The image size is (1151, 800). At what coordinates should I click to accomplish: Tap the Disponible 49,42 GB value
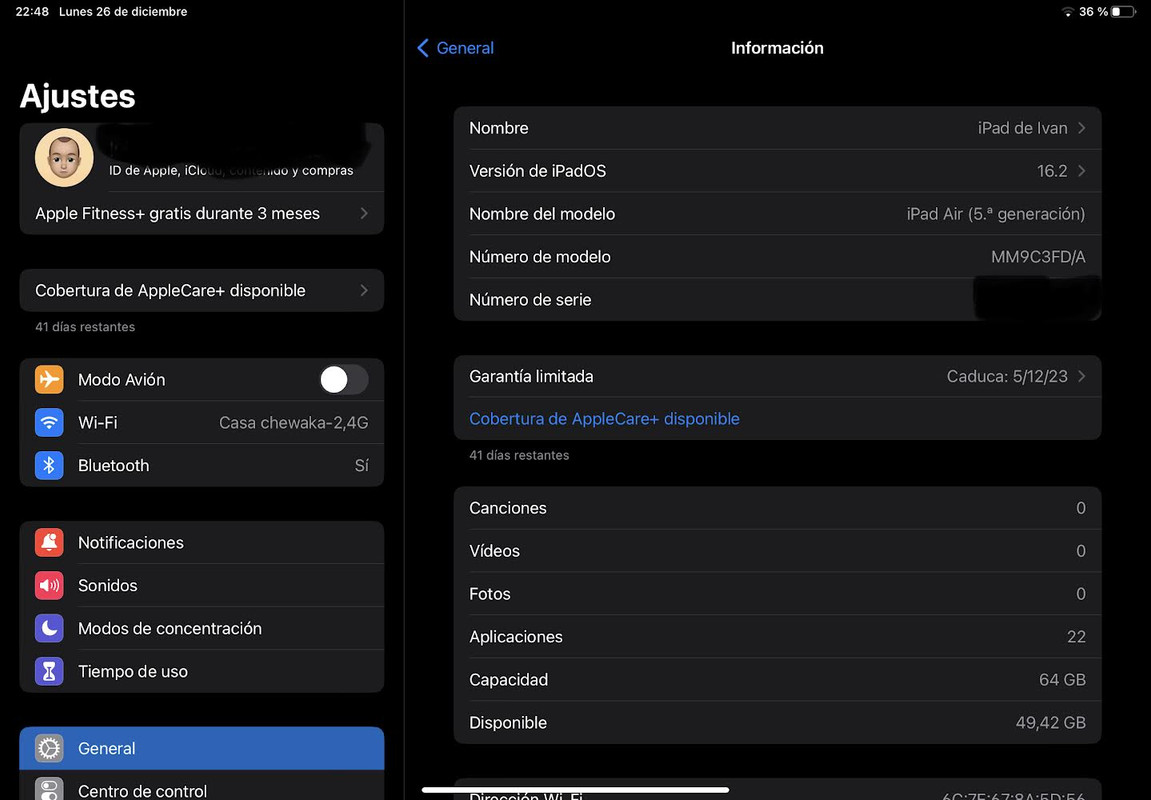click(1050, 723)
